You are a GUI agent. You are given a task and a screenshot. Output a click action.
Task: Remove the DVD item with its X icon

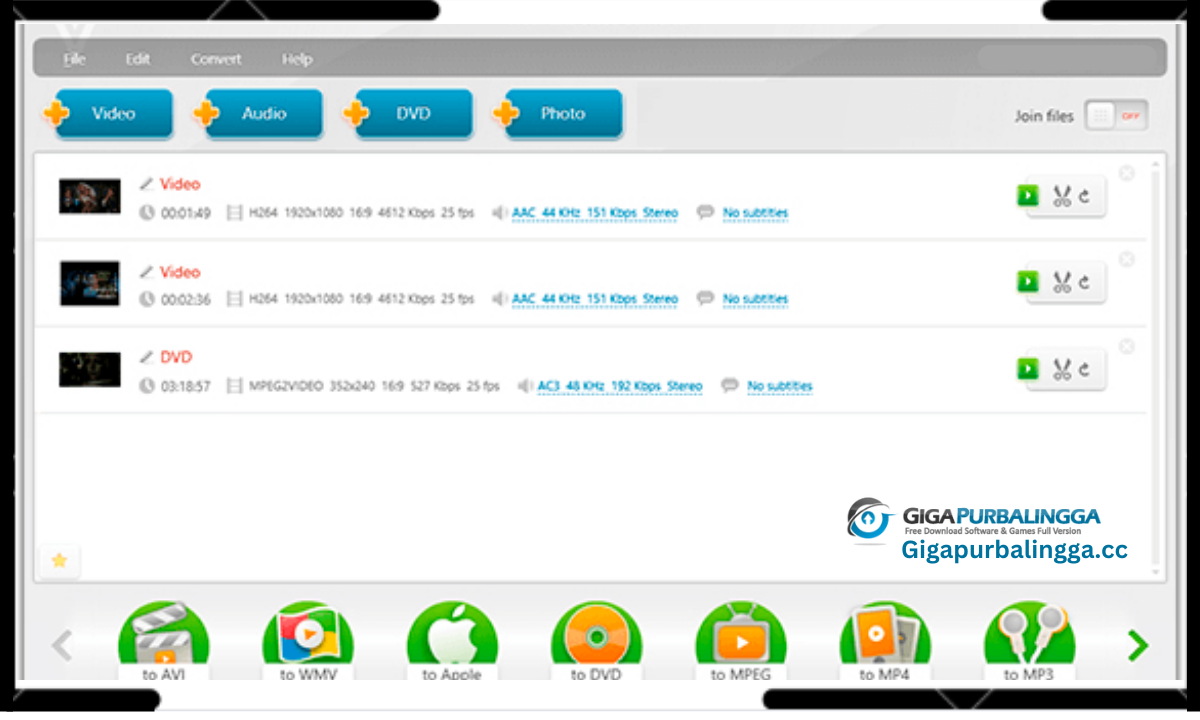coord(1126,346)
